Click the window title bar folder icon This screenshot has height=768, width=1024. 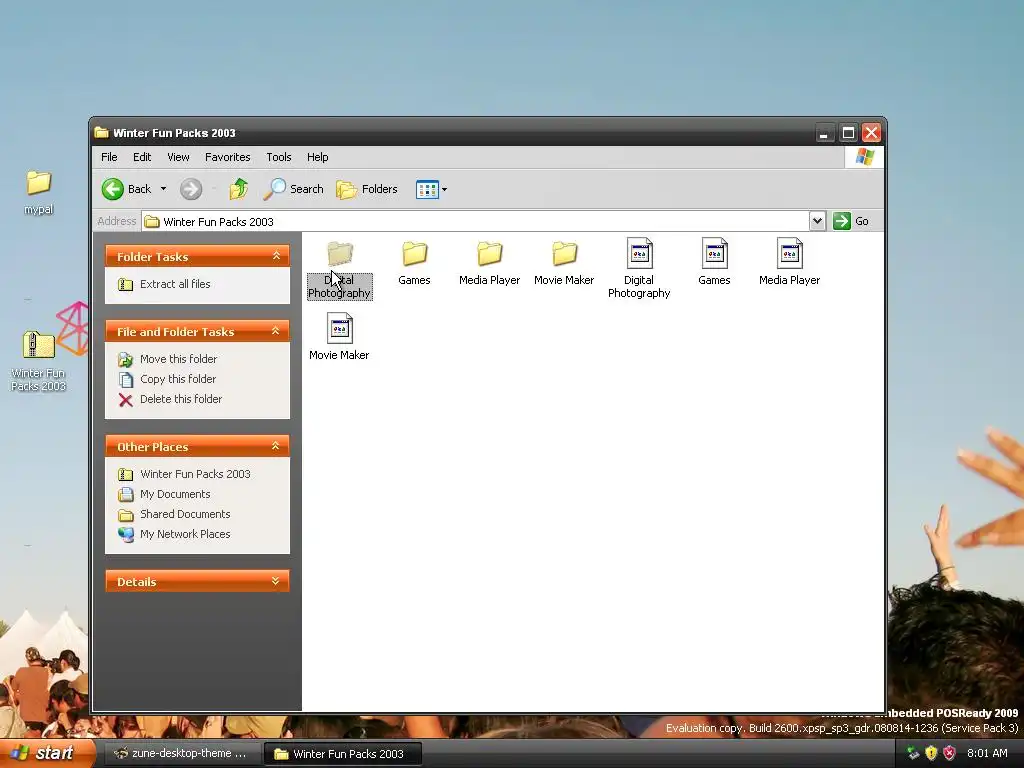pos(101,133)
